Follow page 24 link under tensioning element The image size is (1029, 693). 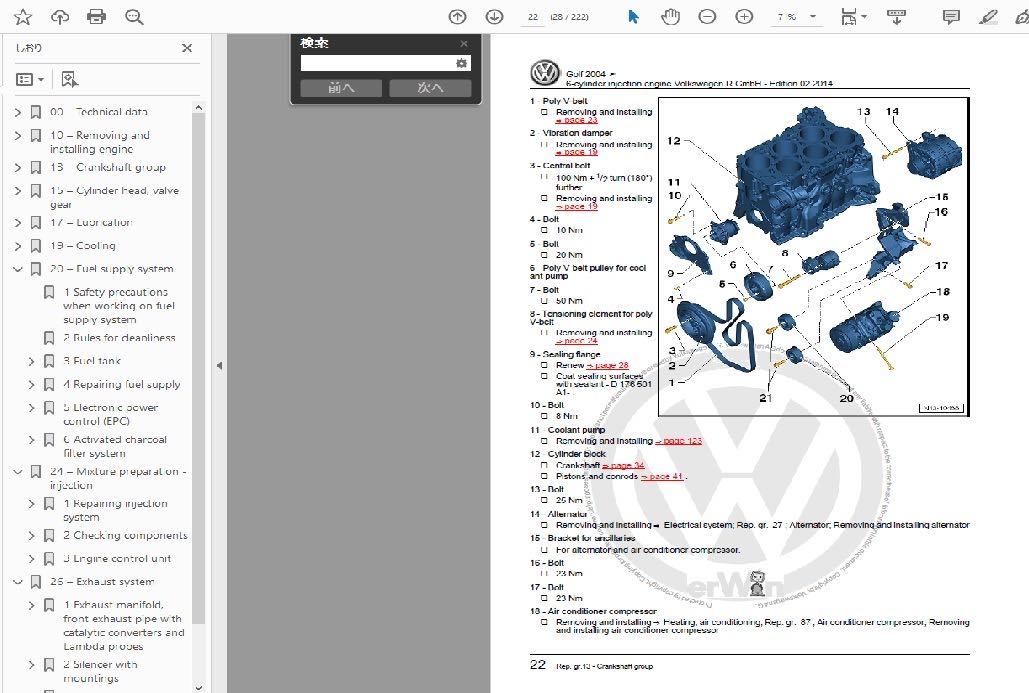[576, 341]
